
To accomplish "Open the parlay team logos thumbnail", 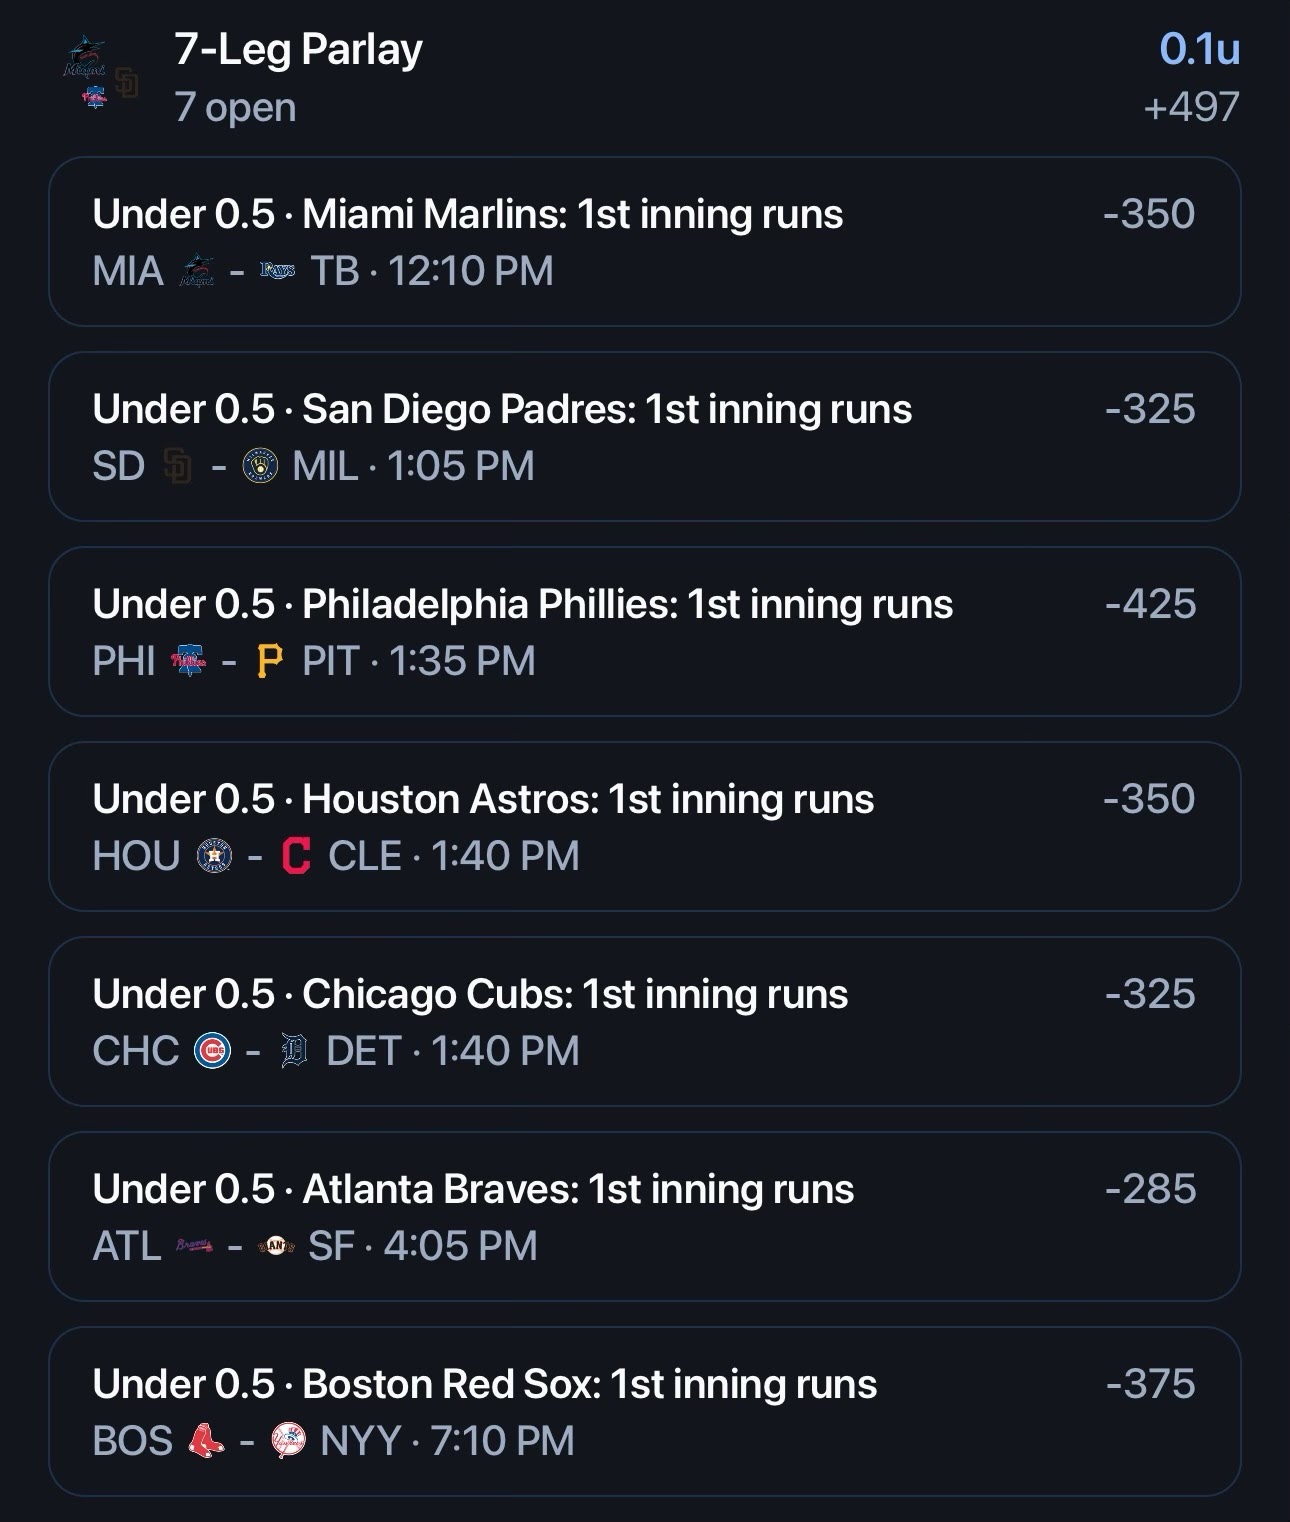I will pos(100,73).
